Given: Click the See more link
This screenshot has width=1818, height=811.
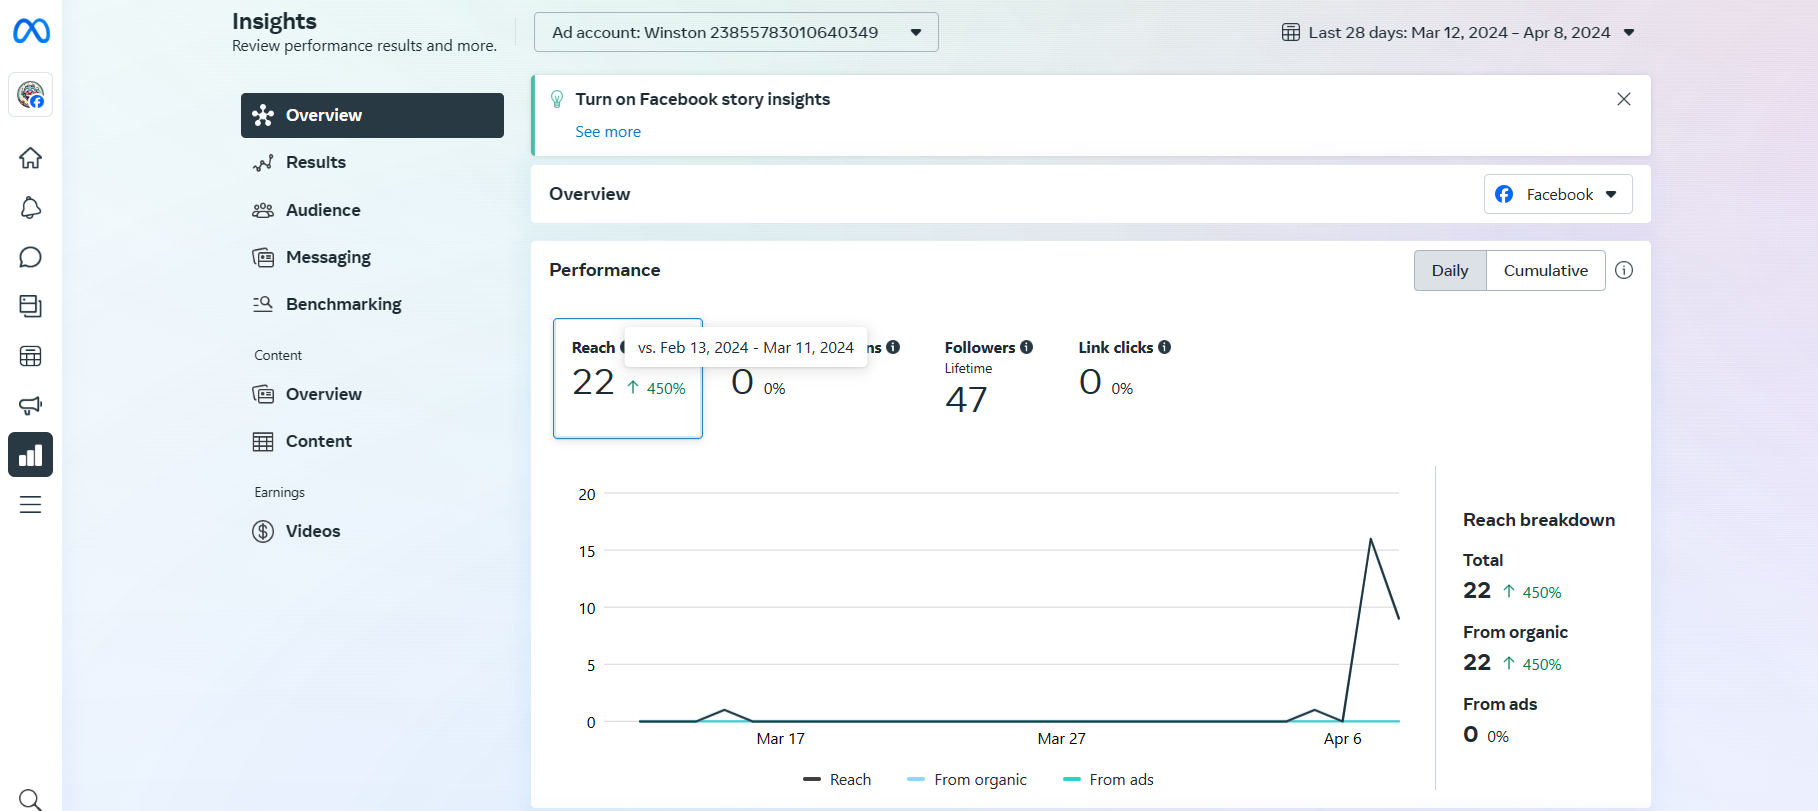Looking at the screenshot, I should (608, 132).
